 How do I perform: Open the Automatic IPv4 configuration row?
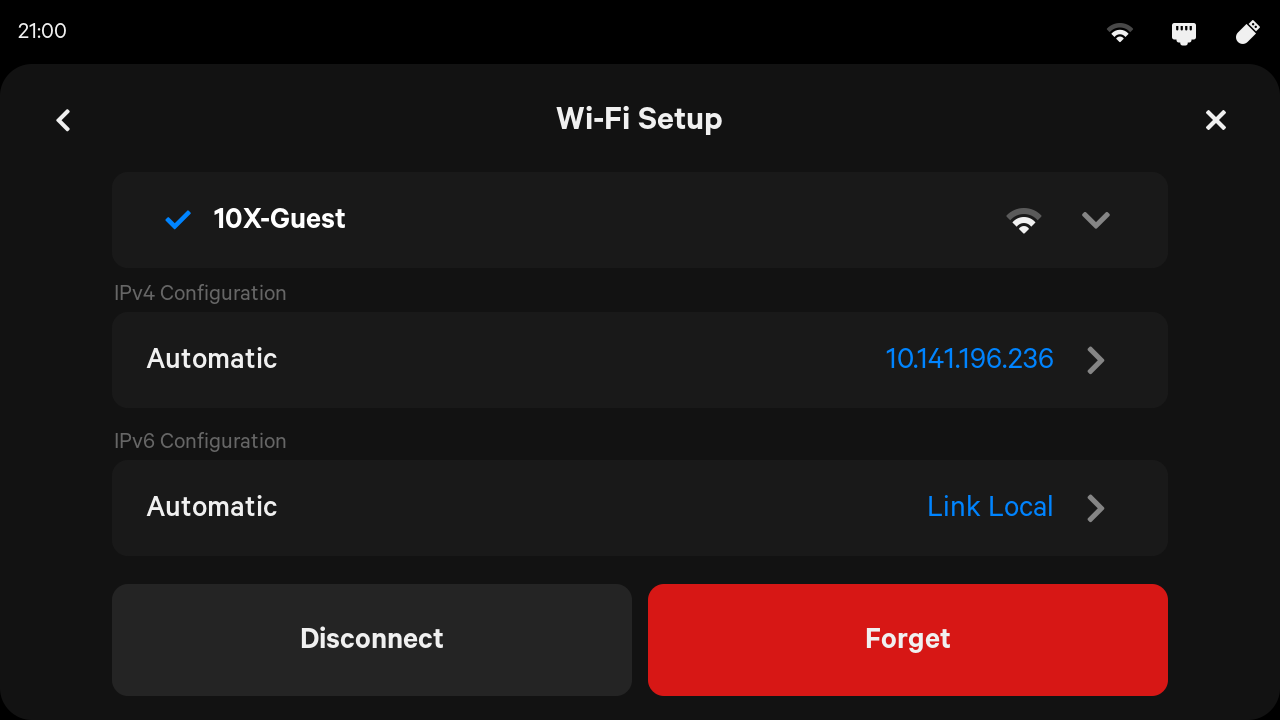point(640,360)
